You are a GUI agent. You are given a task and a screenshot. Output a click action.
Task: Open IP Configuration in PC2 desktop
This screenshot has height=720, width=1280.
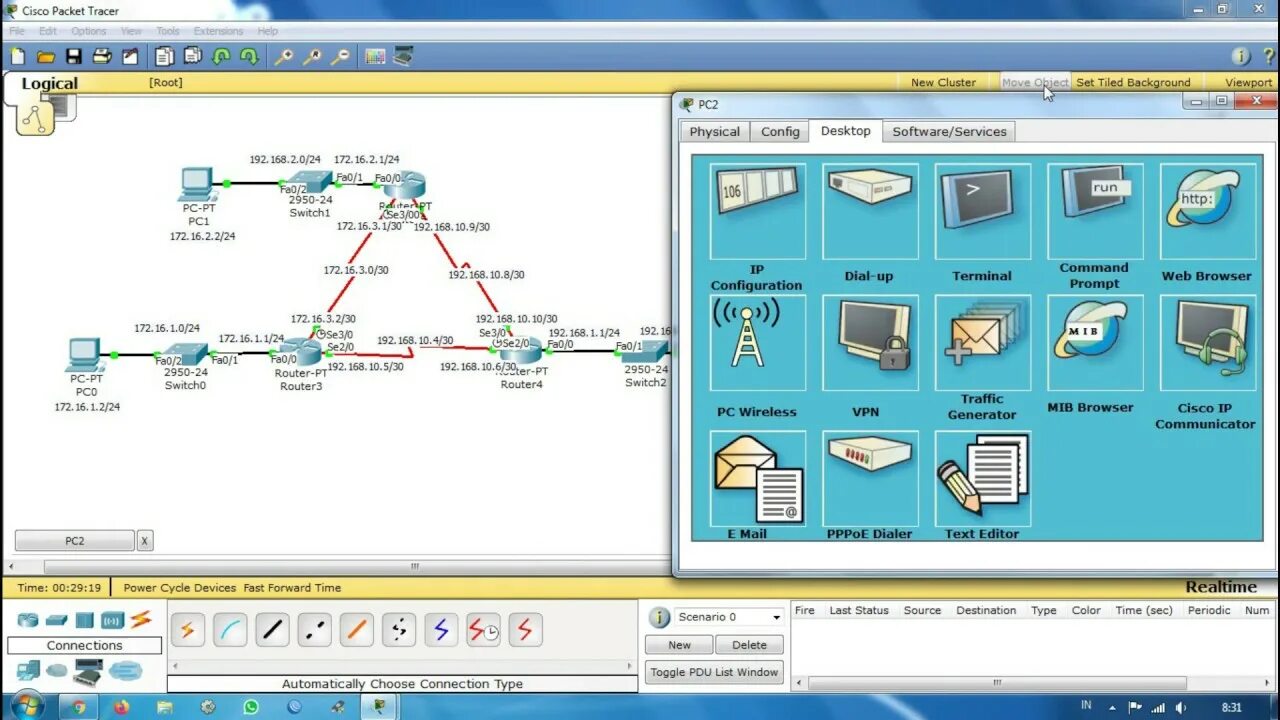coord(757,211)
